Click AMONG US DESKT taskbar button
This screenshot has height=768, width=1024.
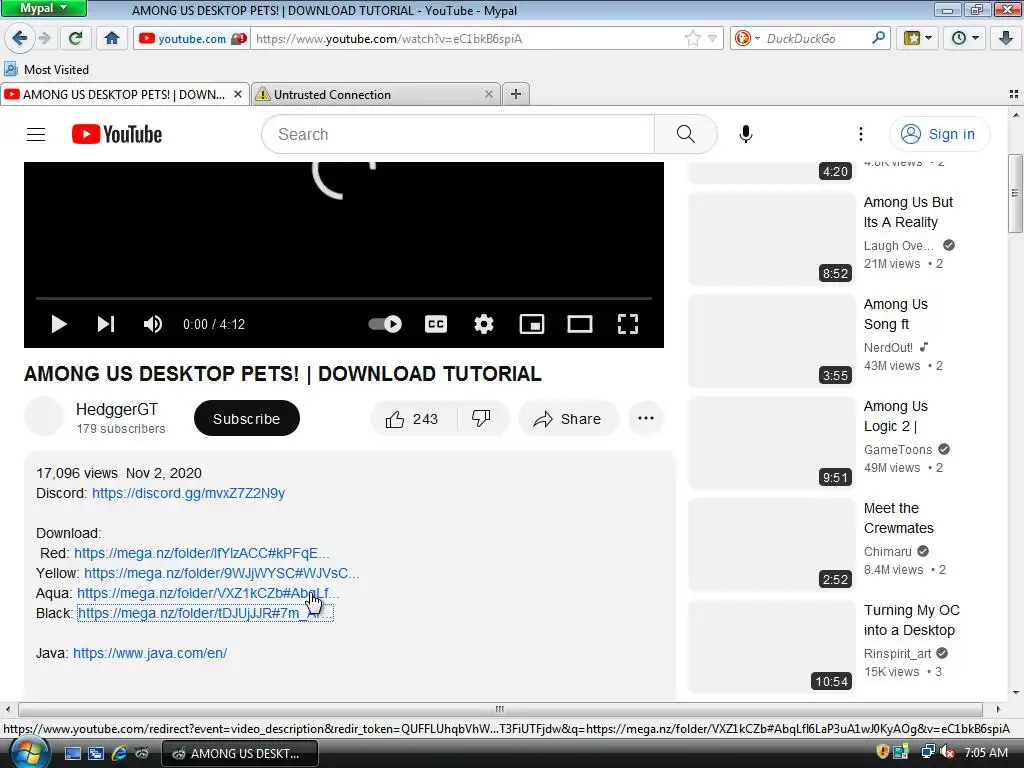239,754
